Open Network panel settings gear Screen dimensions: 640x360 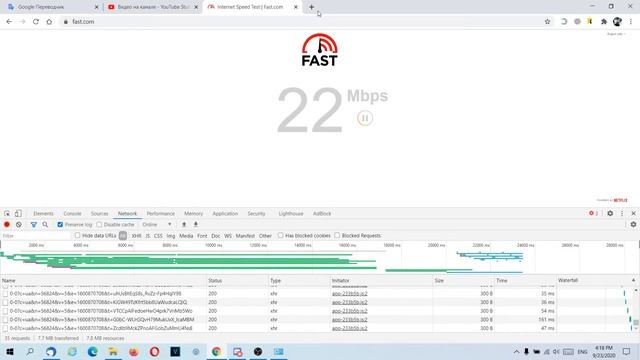click(633, 224)
